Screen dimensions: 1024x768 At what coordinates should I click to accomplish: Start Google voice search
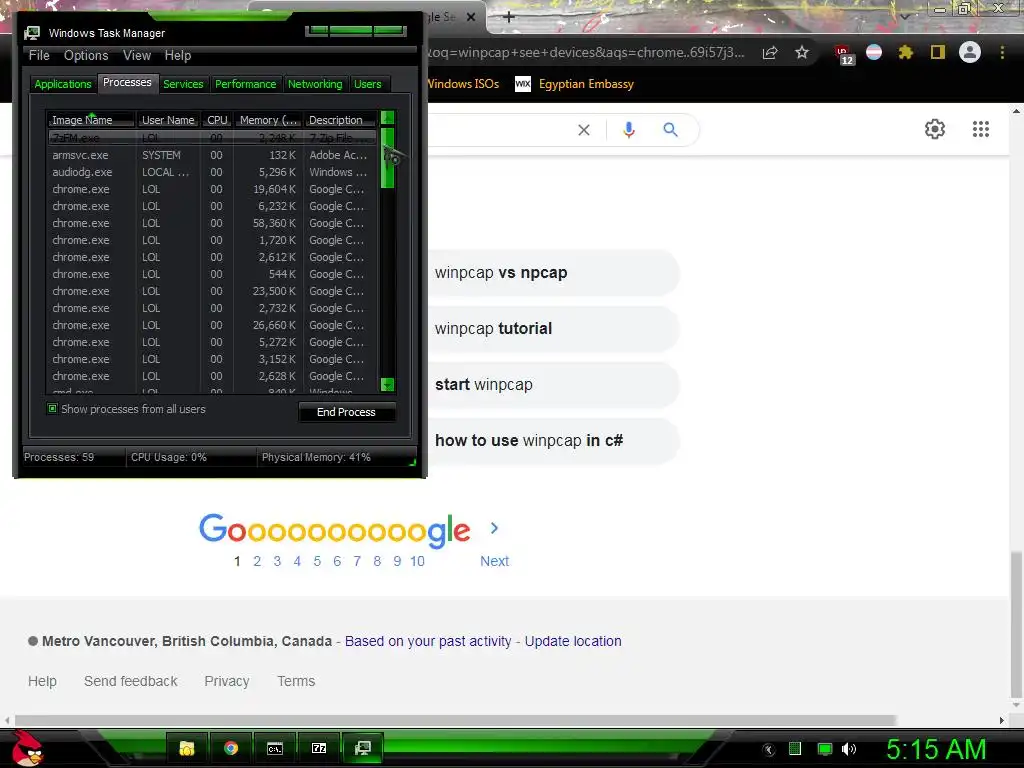tap(629, 130)
